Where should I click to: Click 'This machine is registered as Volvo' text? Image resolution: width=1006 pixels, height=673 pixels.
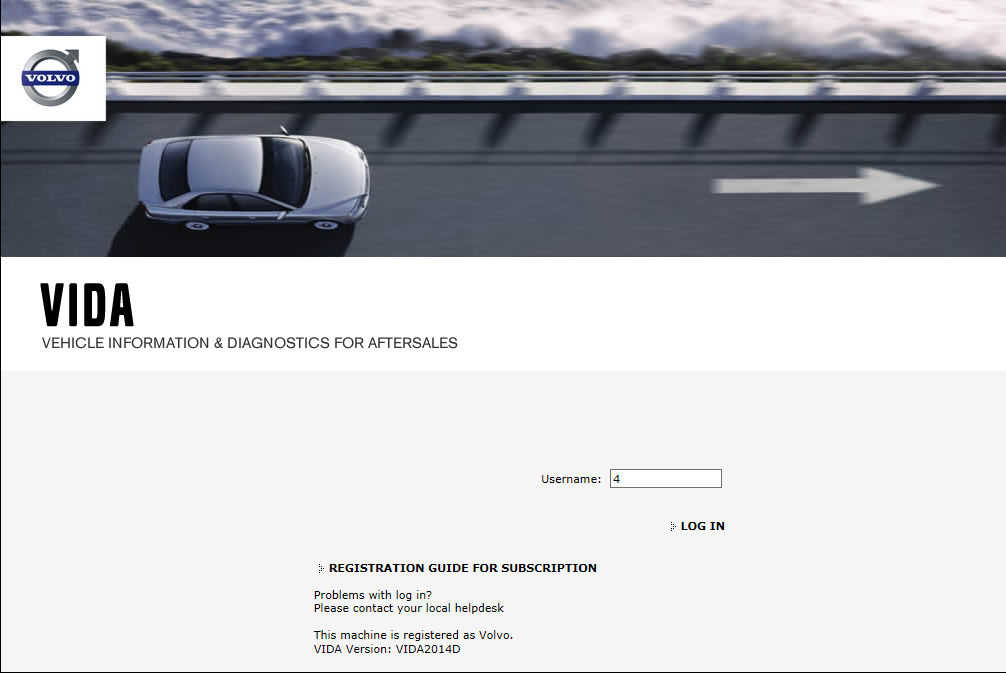413,635
